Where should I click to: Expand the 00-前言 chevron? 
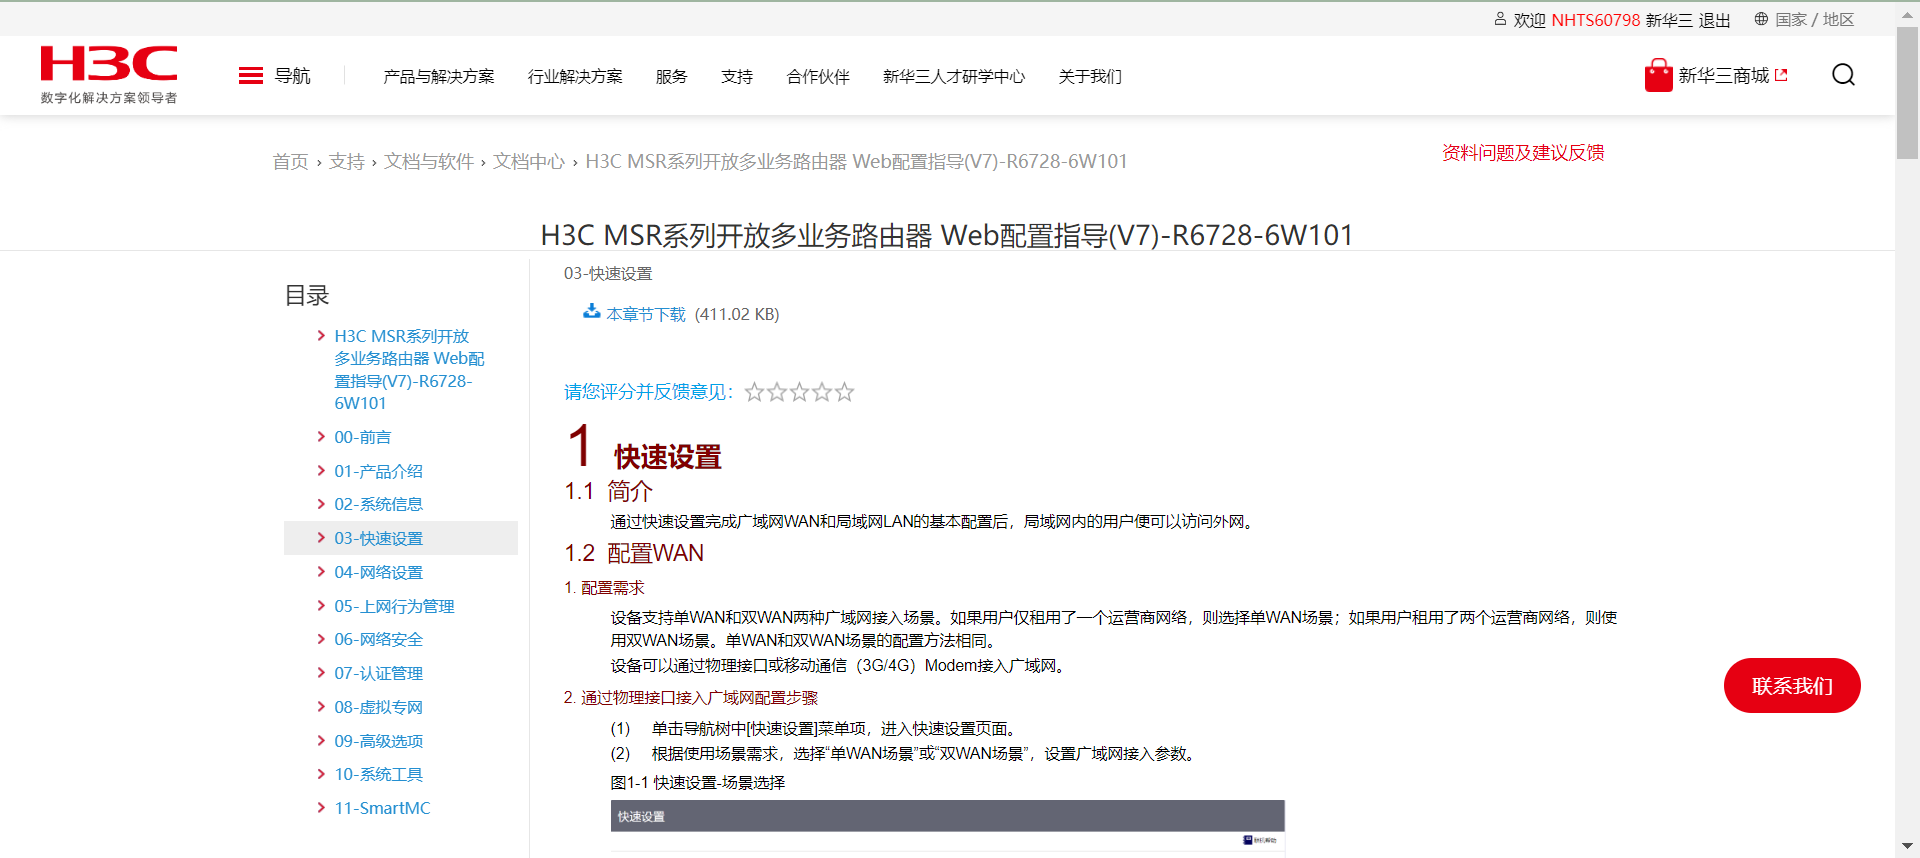(x=321, y=436)
